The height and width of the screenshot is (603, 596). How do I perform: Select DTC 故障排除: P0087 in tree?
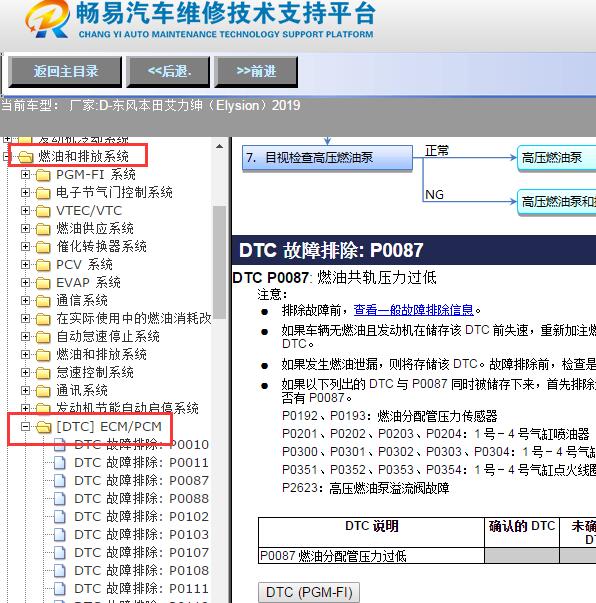(142, 481)
